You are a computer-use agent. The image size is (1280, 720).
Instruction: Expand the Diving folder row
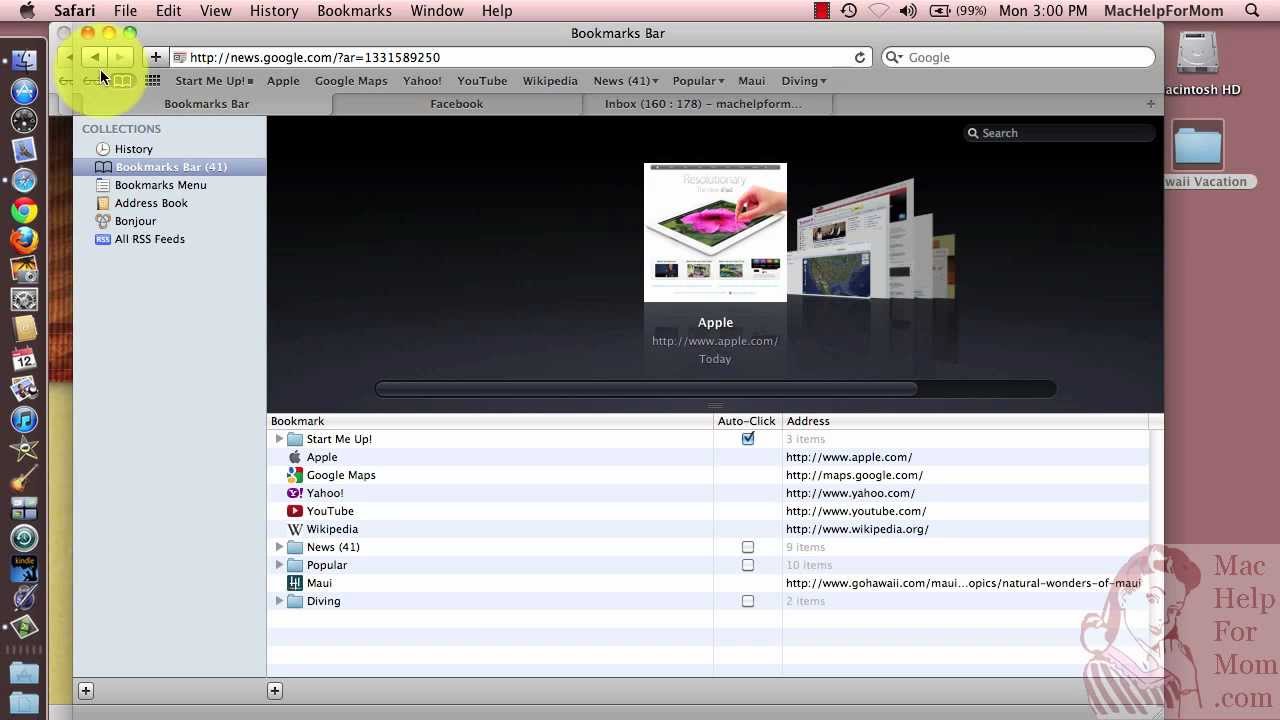coord(279,601)
